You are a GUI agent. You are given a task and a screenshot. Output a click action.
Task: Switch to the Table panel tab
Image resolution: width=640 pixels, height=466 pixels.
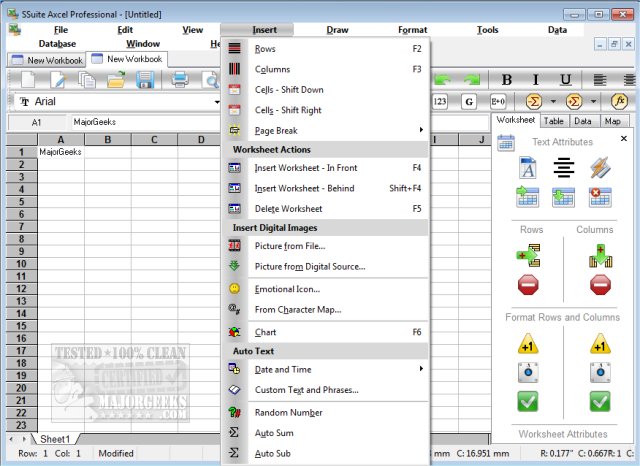553,121
